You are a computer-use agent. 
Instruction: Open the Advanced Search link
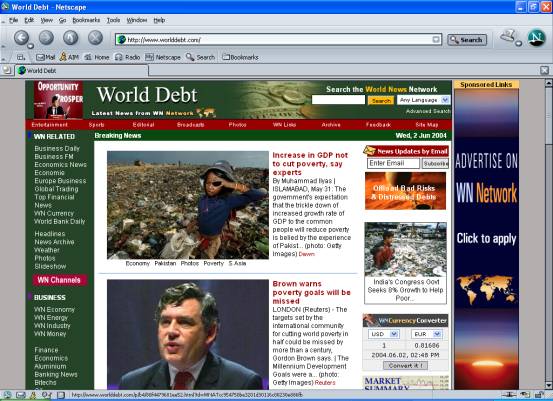click(428, 111)
